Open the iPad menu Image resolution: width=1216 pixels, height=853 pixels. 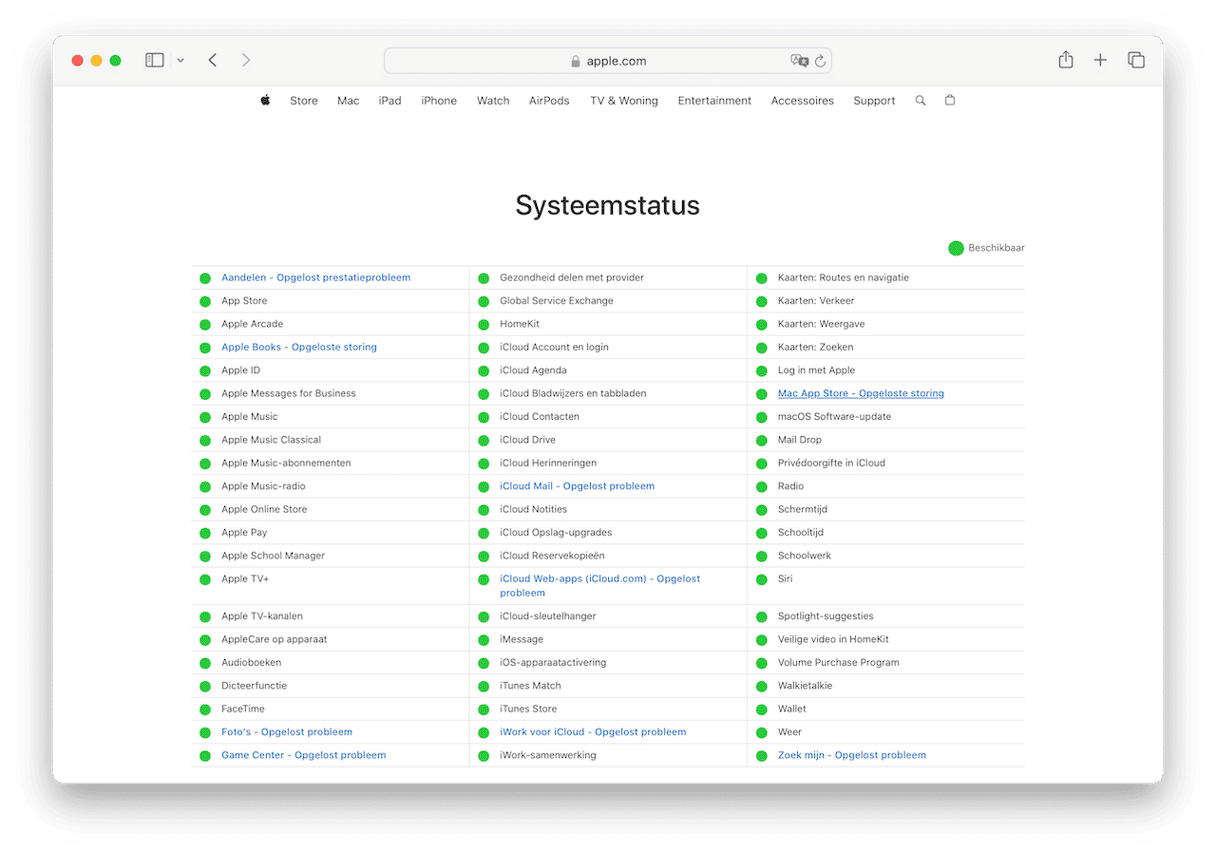(x=390, y=101)
